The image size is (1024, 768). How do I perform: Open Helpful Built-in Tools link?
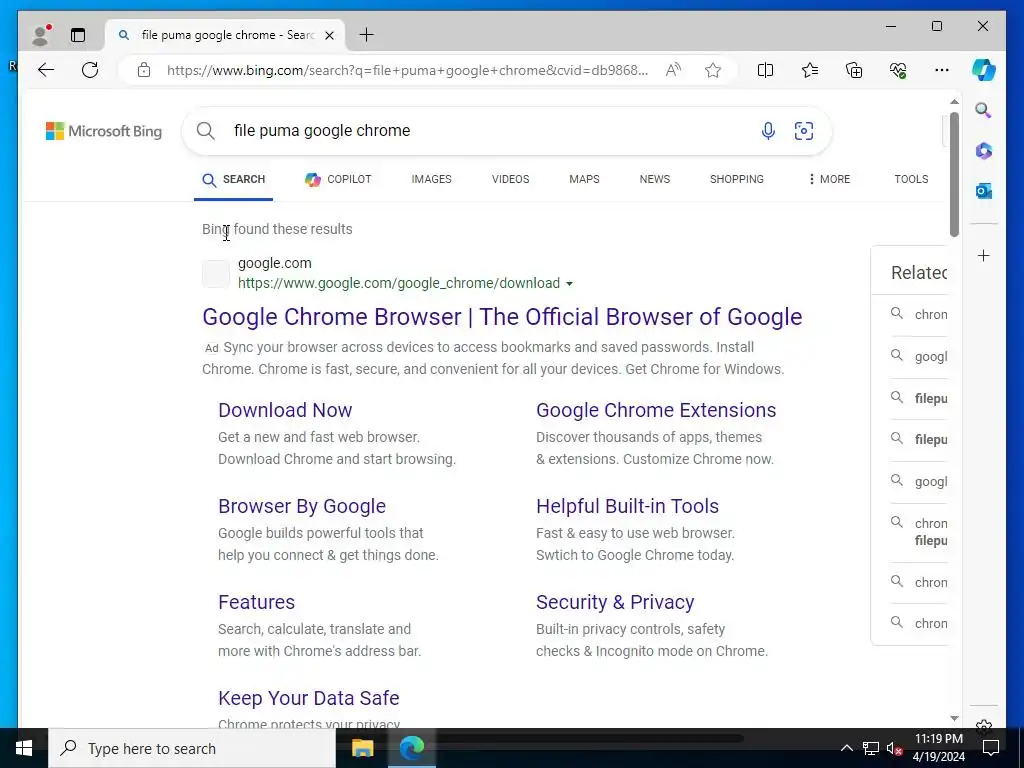[x=627, y=506]
